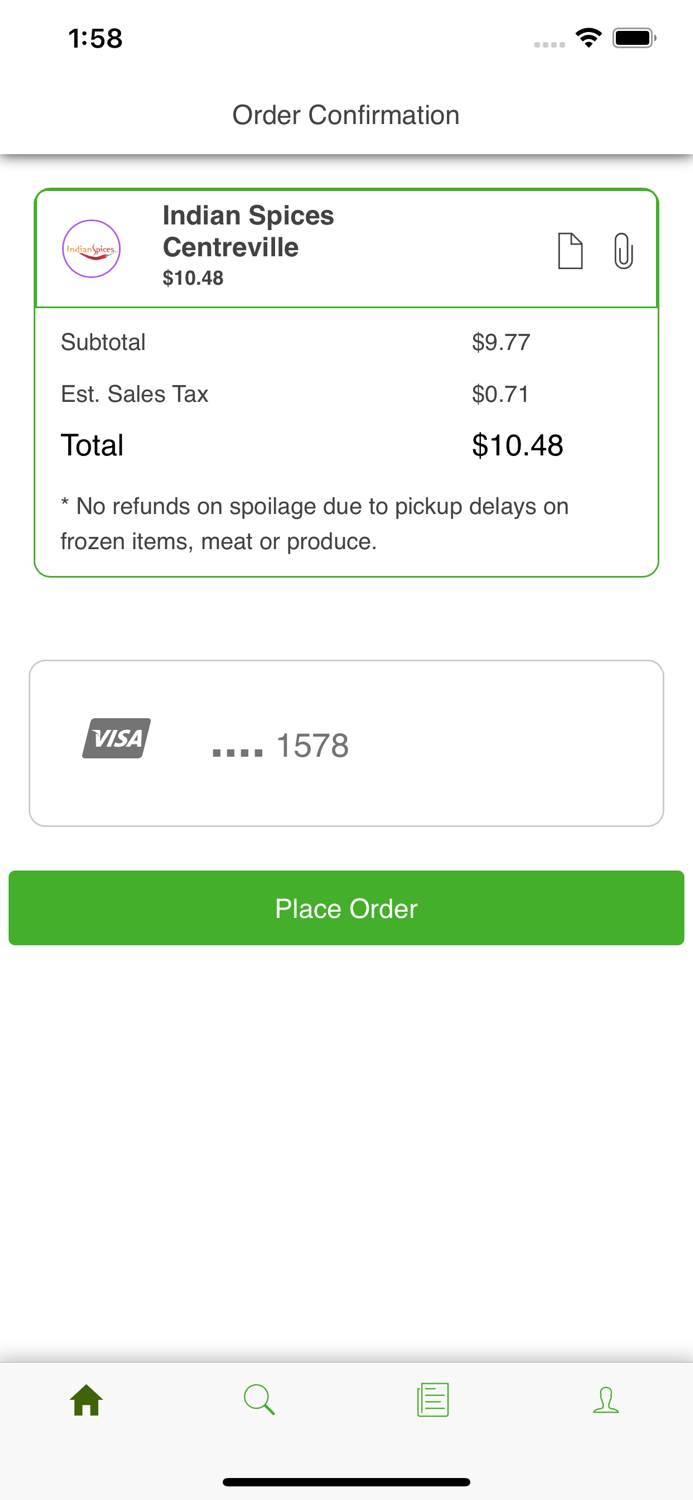Open the order notes document icon
This screenshot has height=1500, width=693.
point(570,251)
